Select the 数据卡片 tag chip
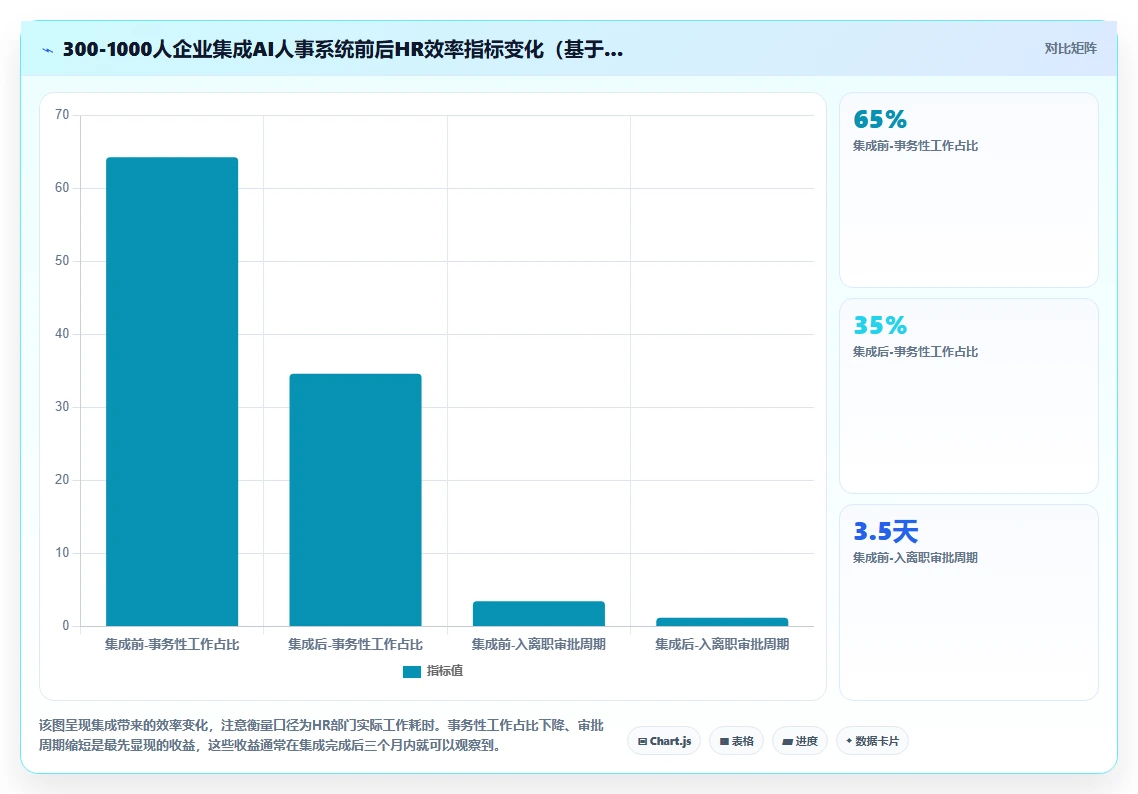Screen dimensions: 1138x794 pos(872,741)
